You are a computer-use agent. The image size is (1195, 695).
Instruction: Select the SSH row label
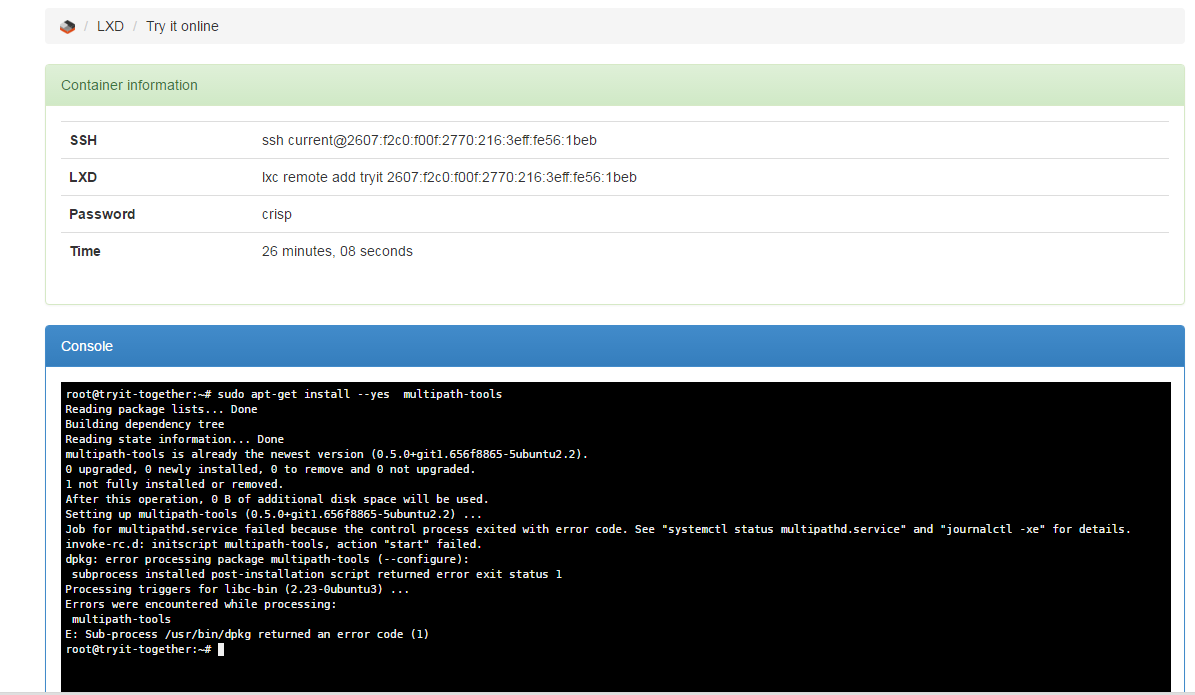(83, 140)
